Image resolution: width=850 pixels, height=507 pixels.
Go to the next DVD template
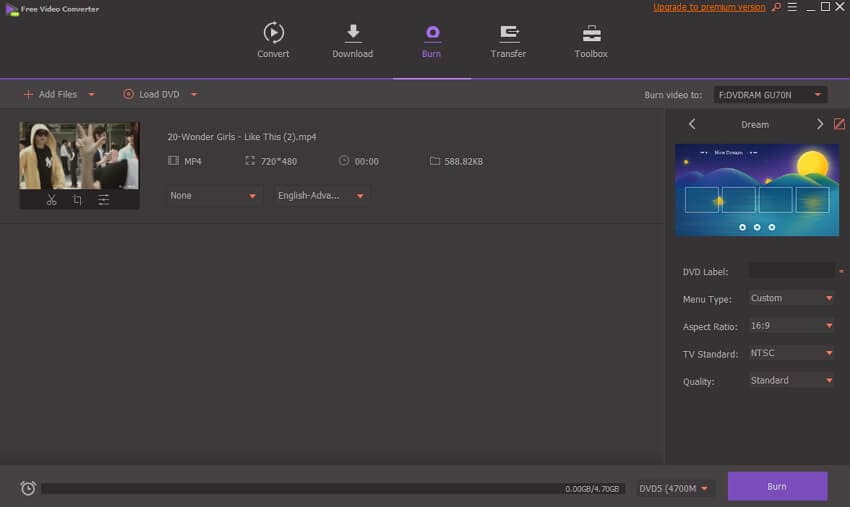(820, 124)
